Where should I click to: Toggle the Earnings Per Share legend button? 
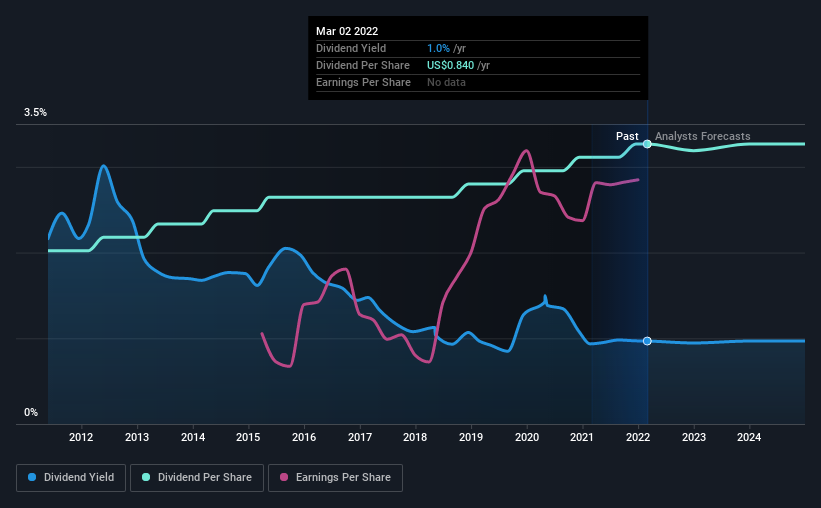[335, 478]
